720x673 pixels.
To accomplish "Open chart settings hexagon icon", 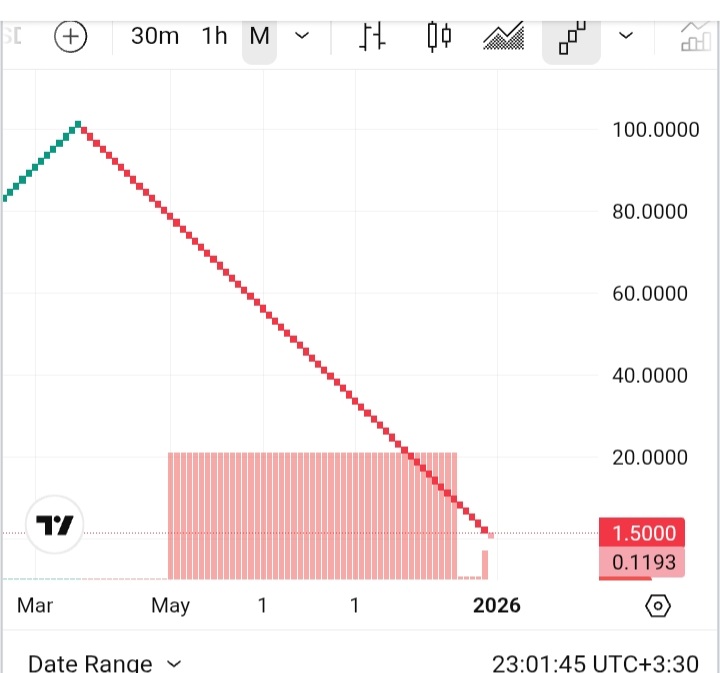I will click(657, 605).
